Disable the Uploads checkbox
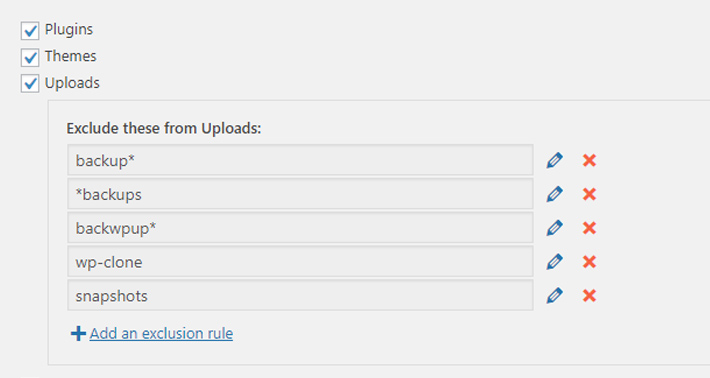Screen dimensions: 710x378 pyautogui.click(x=30, y=84)
